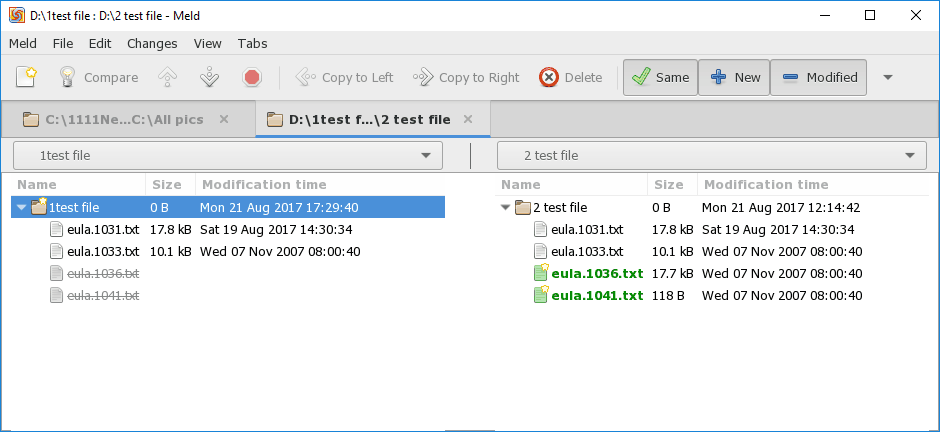The width and height of the screenshot is (940, 432).
Task: Click the Delete toolbar button
Action: click(571, 77)
